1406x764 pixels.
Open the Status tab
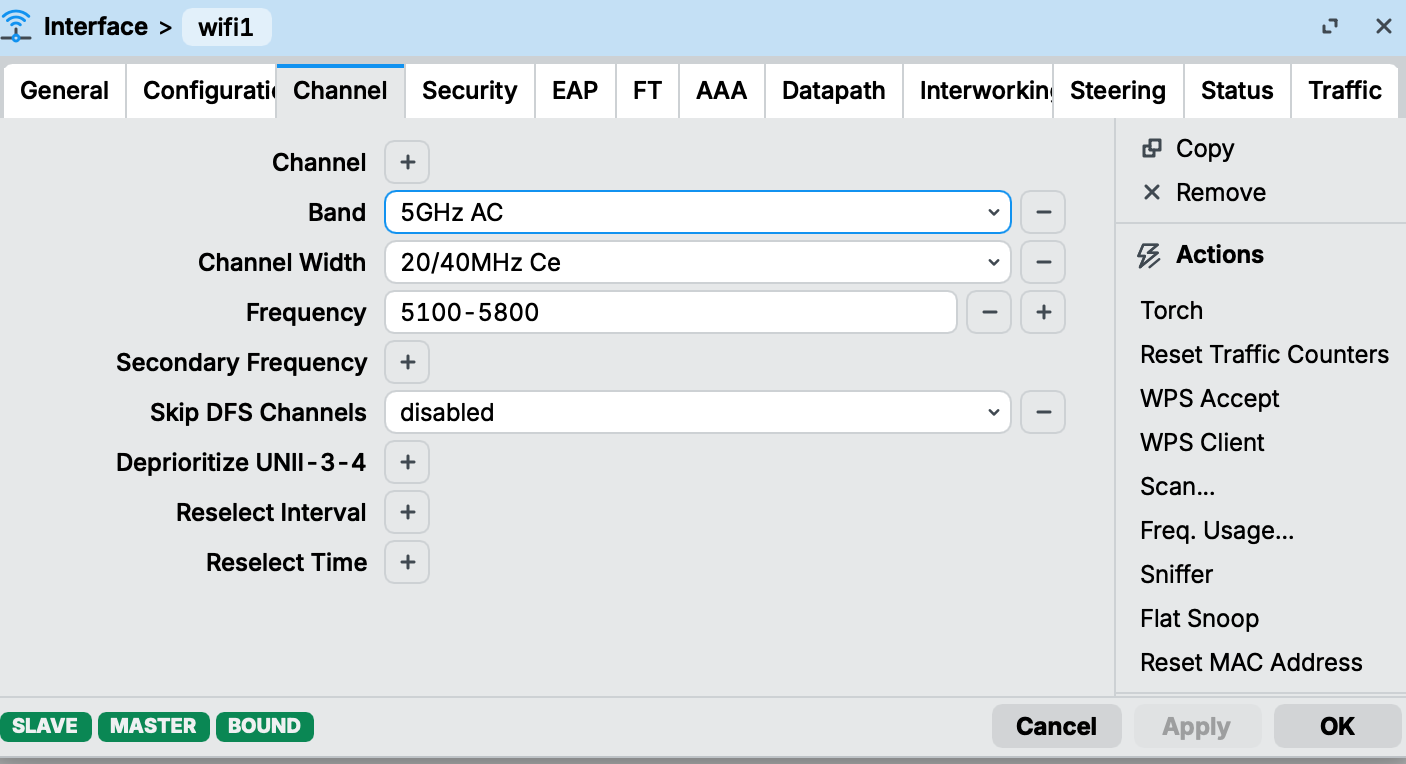pyautogui.click(x=1237, y=91)
